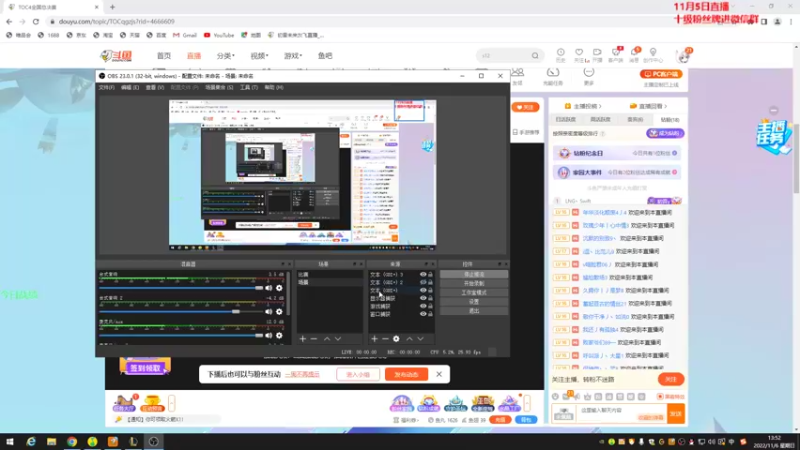The width and height of the screenshot is (800, 450).
Task: Open settings gear for second mixer channel
Action: coord(279,312)
